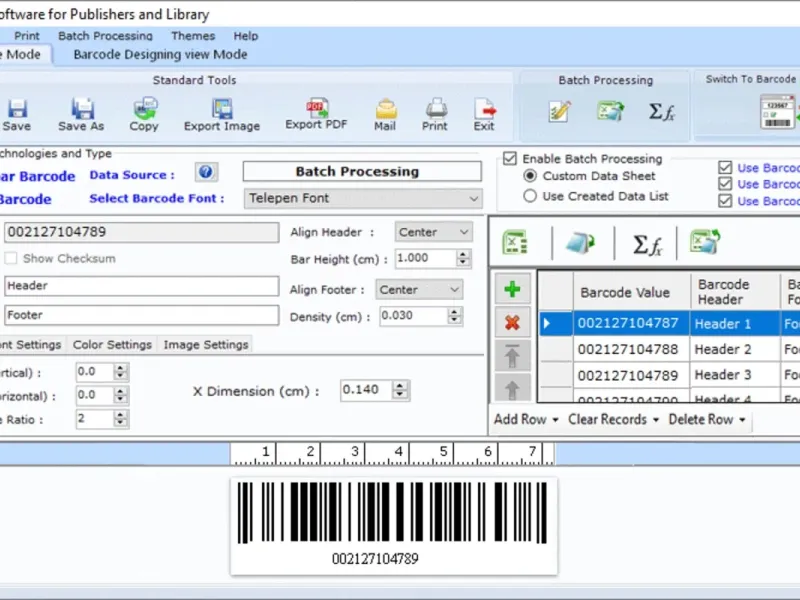Image resolution: width=800 pixels, height=600 pixels.
Task: Click the sigma formula icon above the data sheet
Action: click(647, 244)
